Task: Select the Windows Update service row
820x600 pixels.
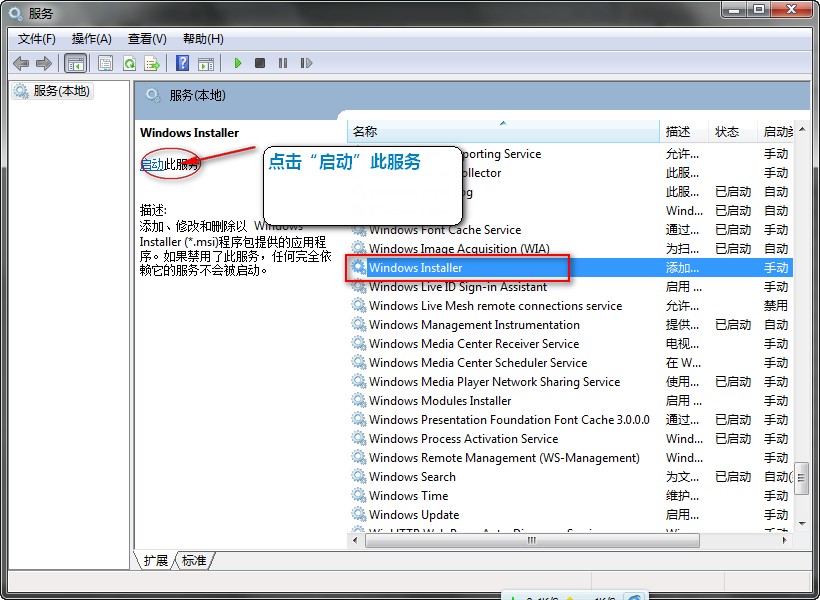Action: click(414, 515)
